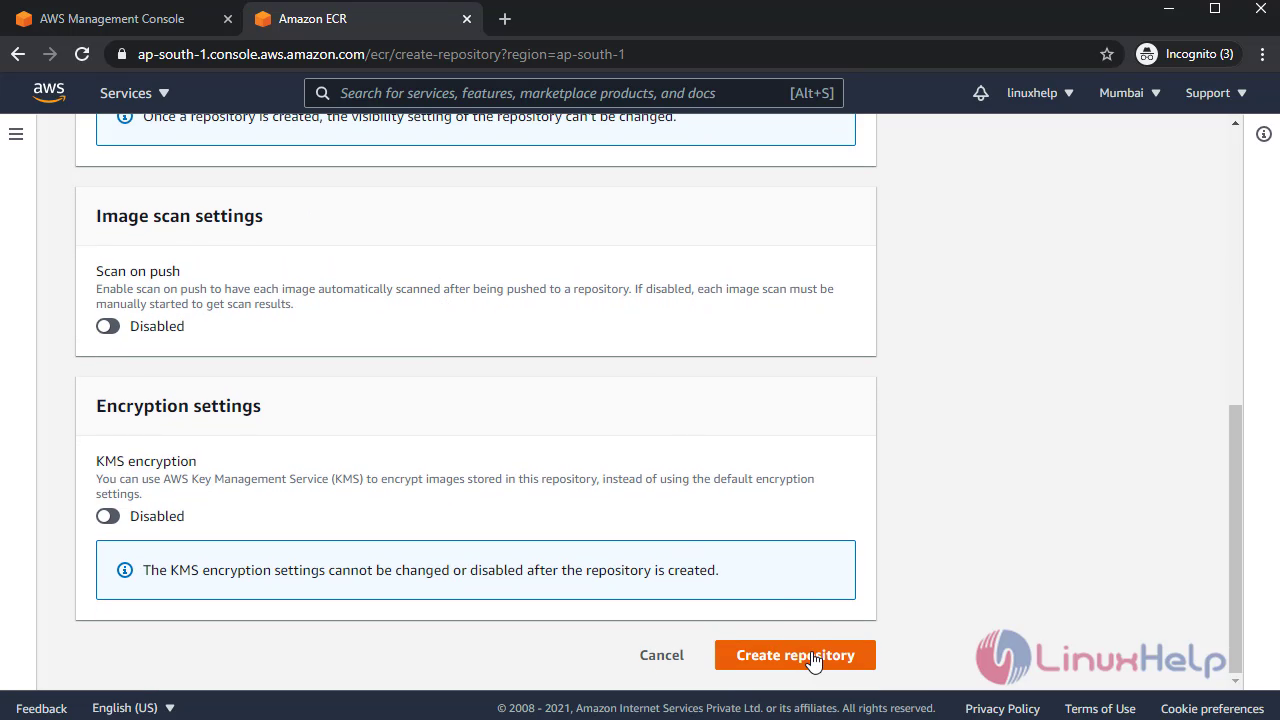Click the search magnifier icon
Image resolution: width=1280 pixels, height=720 pixels.
point(322,93)
